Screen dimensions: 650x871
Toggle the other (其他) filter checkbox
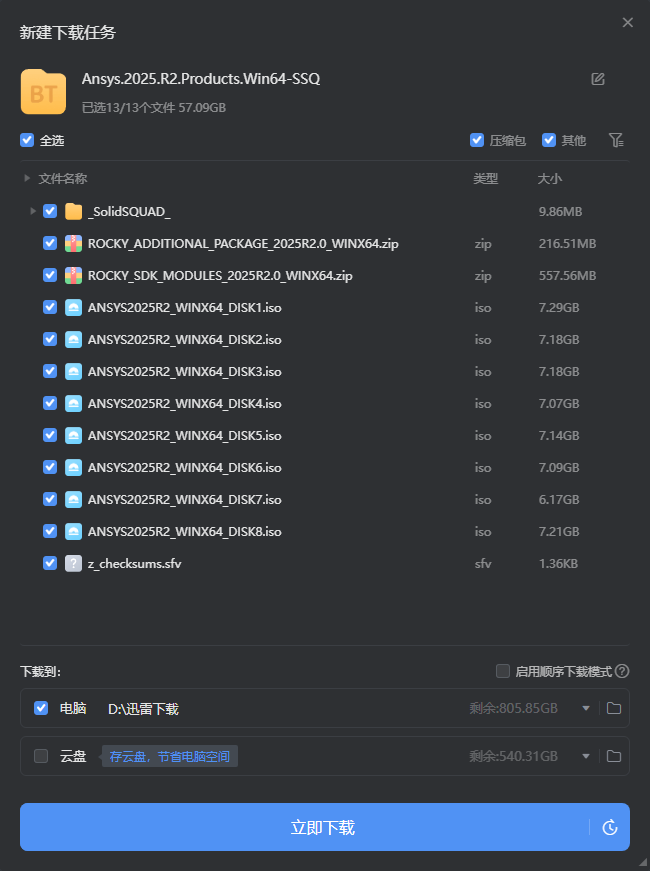tap(549, 140)
